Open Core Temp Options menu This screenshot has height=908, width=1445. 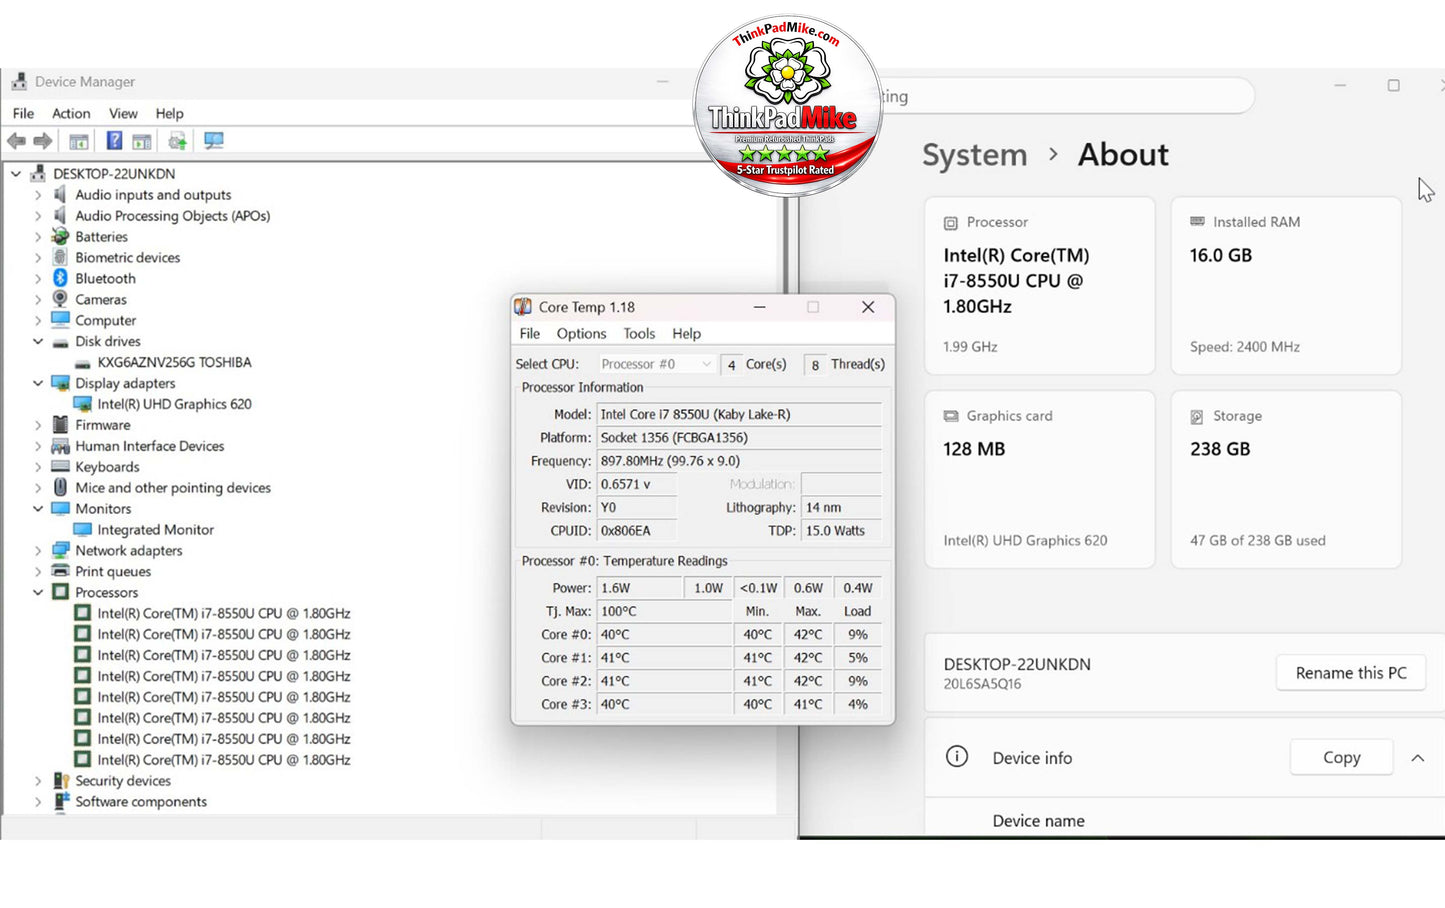(x=581, y=333)
